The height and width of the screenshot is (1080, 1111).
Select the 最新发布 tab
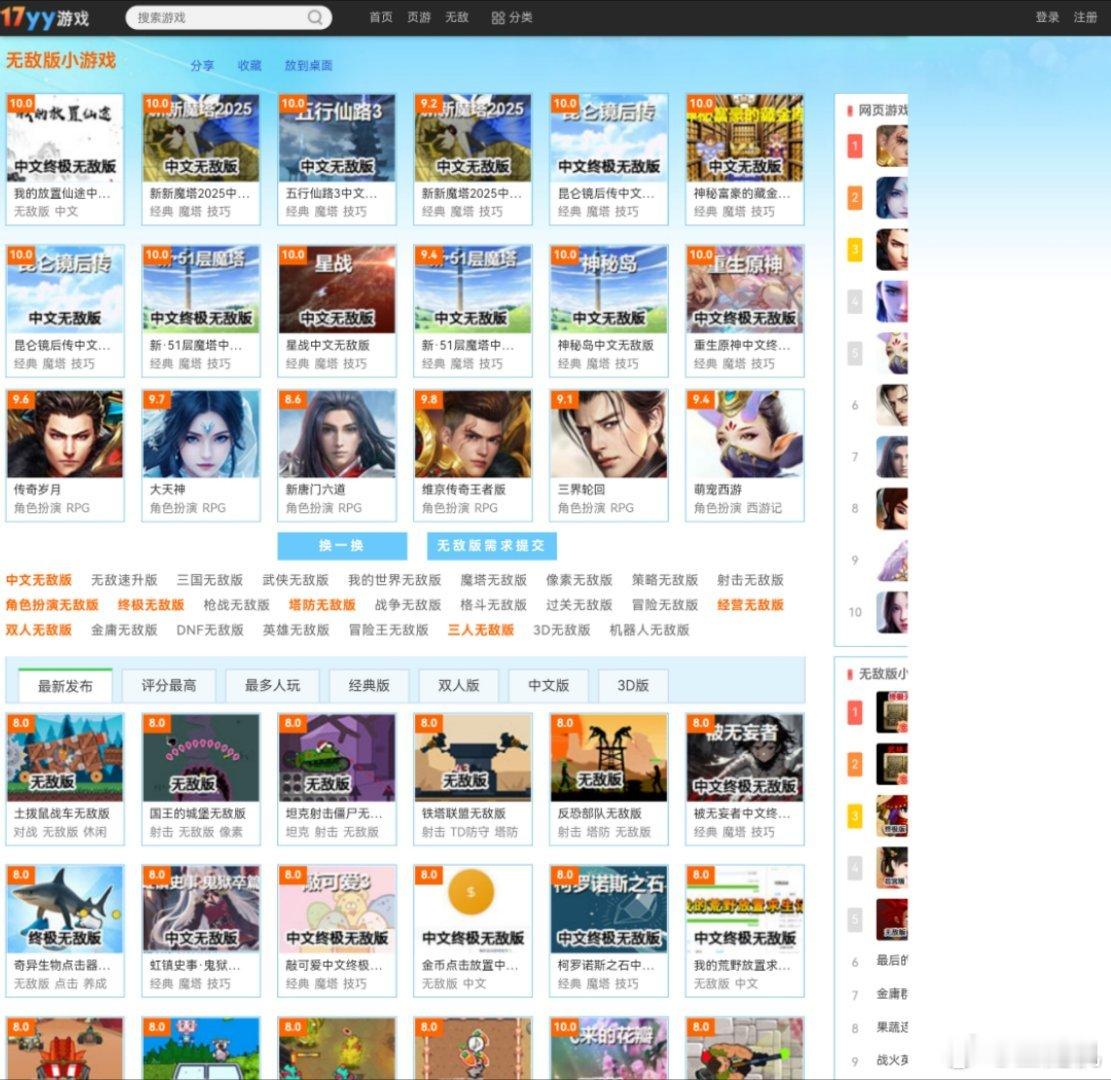(x=65, y=685)
